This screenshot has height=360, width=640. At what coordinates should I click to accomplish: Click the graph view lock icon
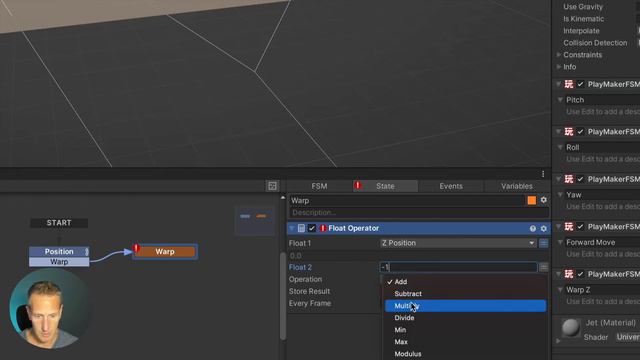pyautogui.click(x=272, y=186)
